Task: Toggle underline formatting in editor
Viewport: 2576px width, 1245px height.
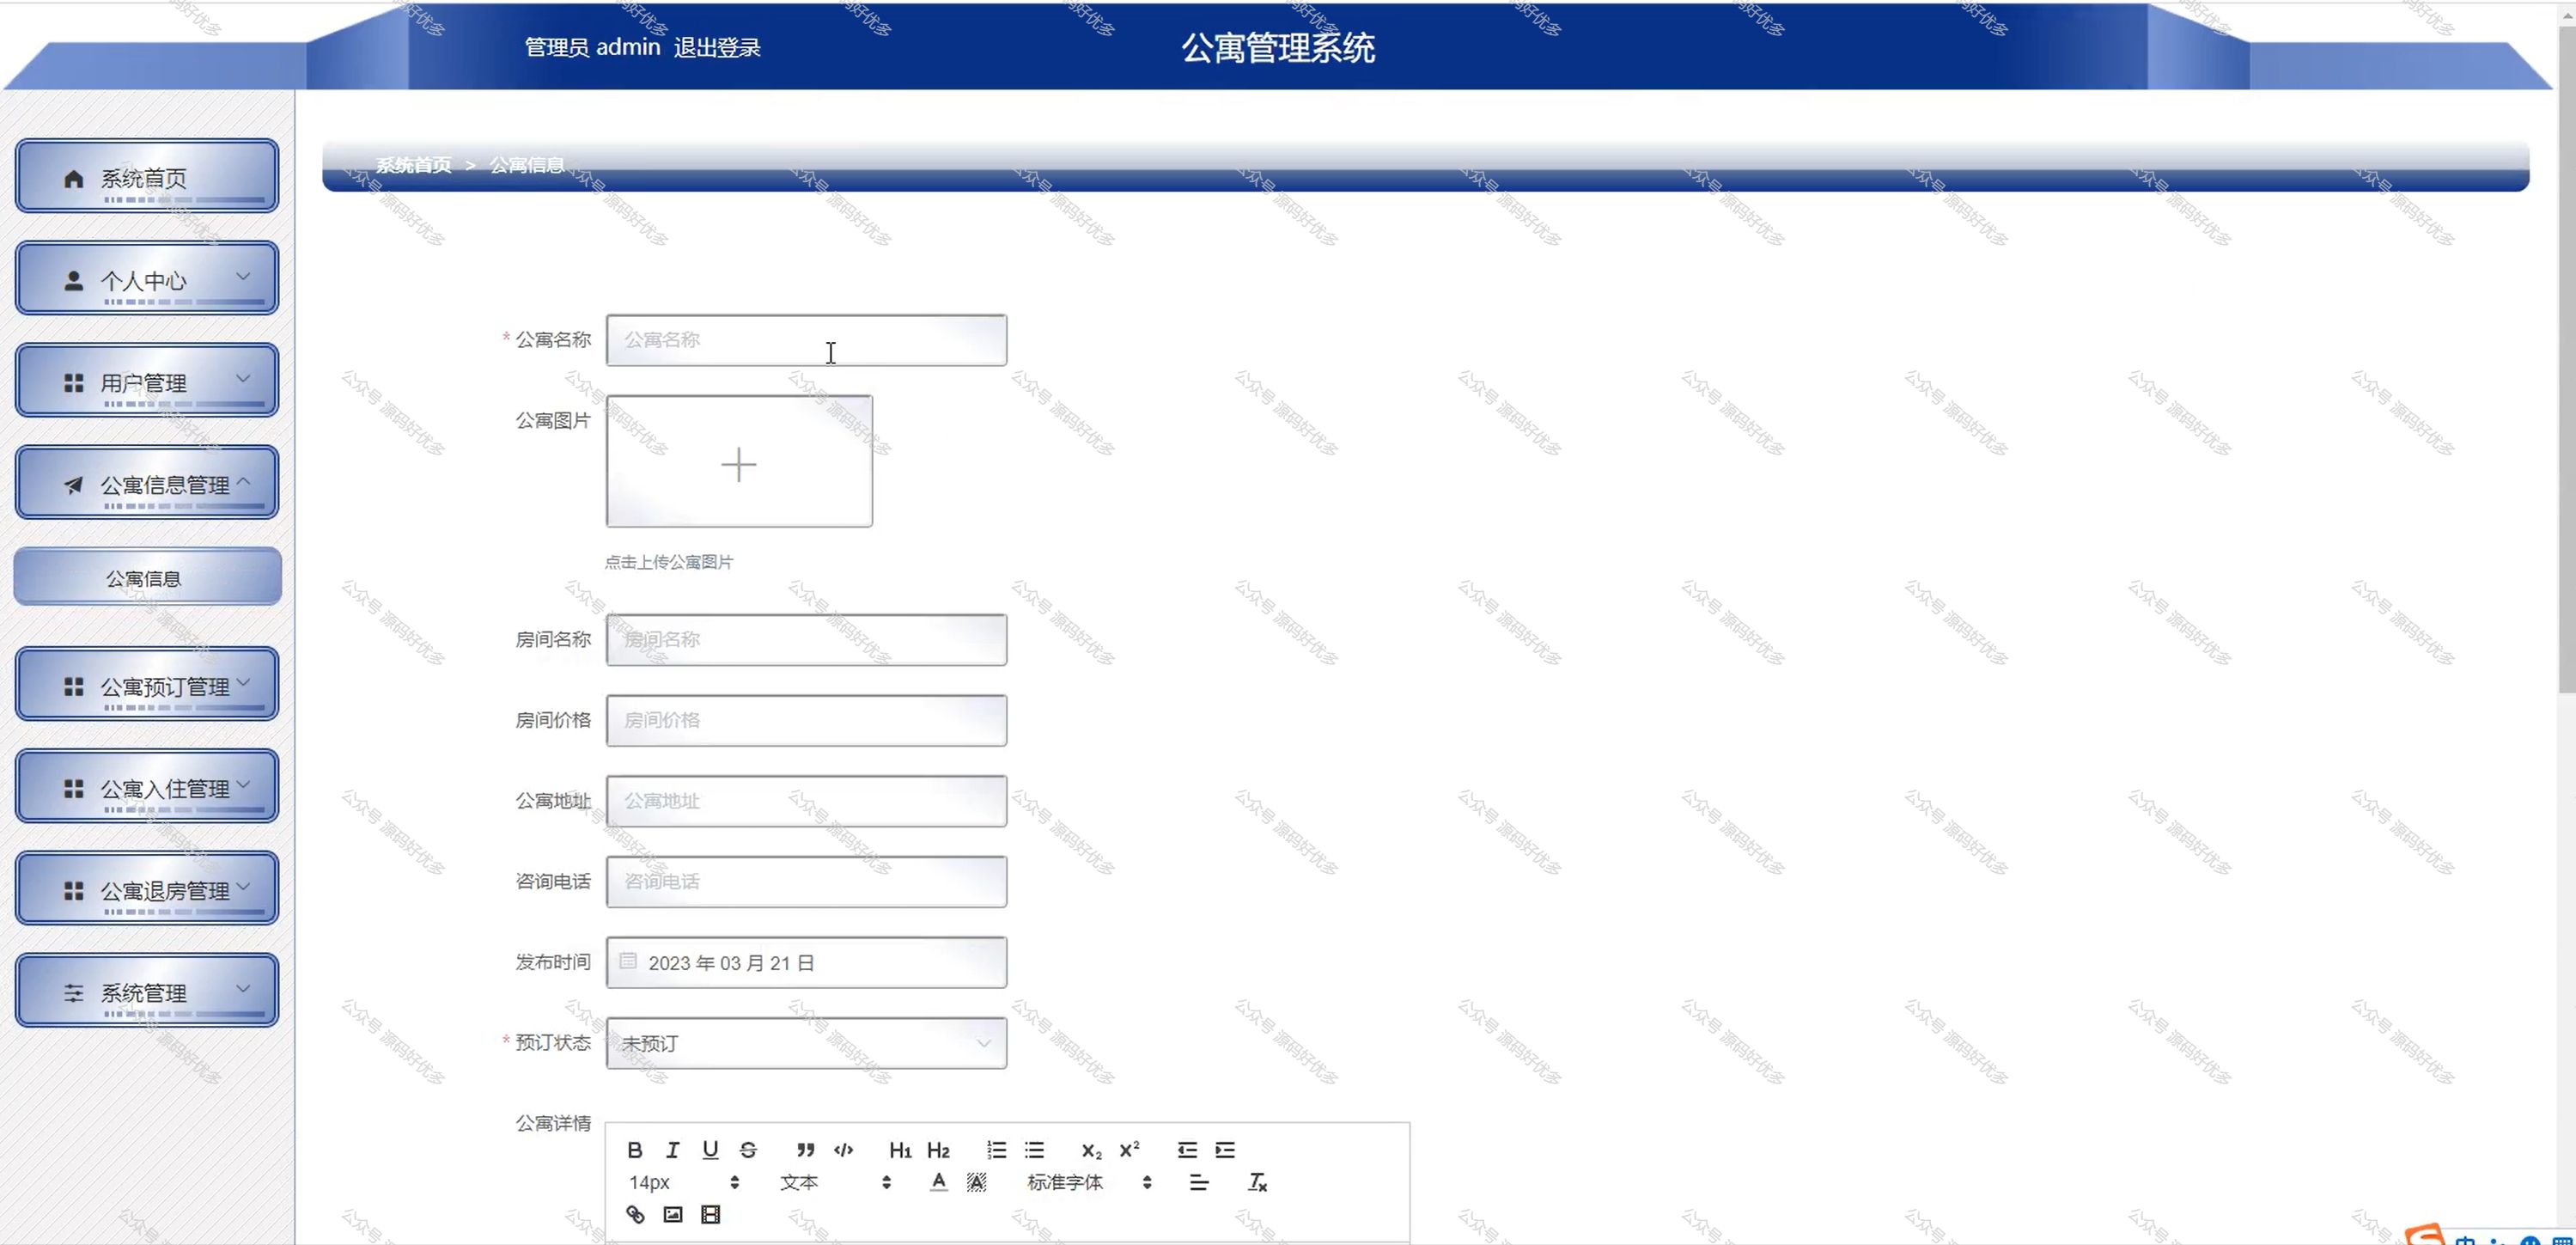Action: point(710,1150)
